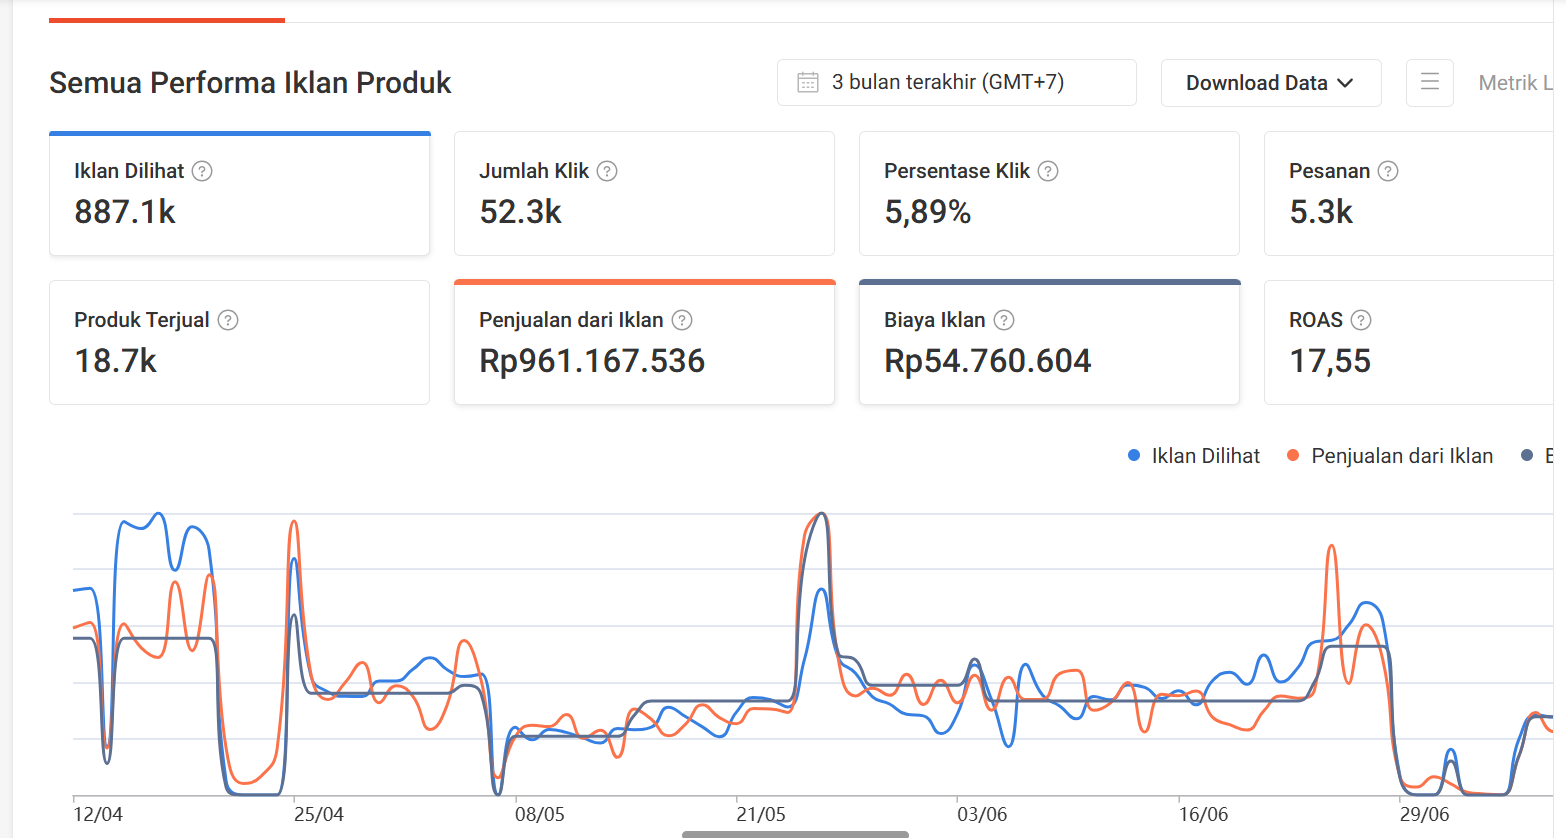Screen dimensions: 1566x838
Task: Open the 3 bulan terakhir date range picker
Action: [957, 82]
